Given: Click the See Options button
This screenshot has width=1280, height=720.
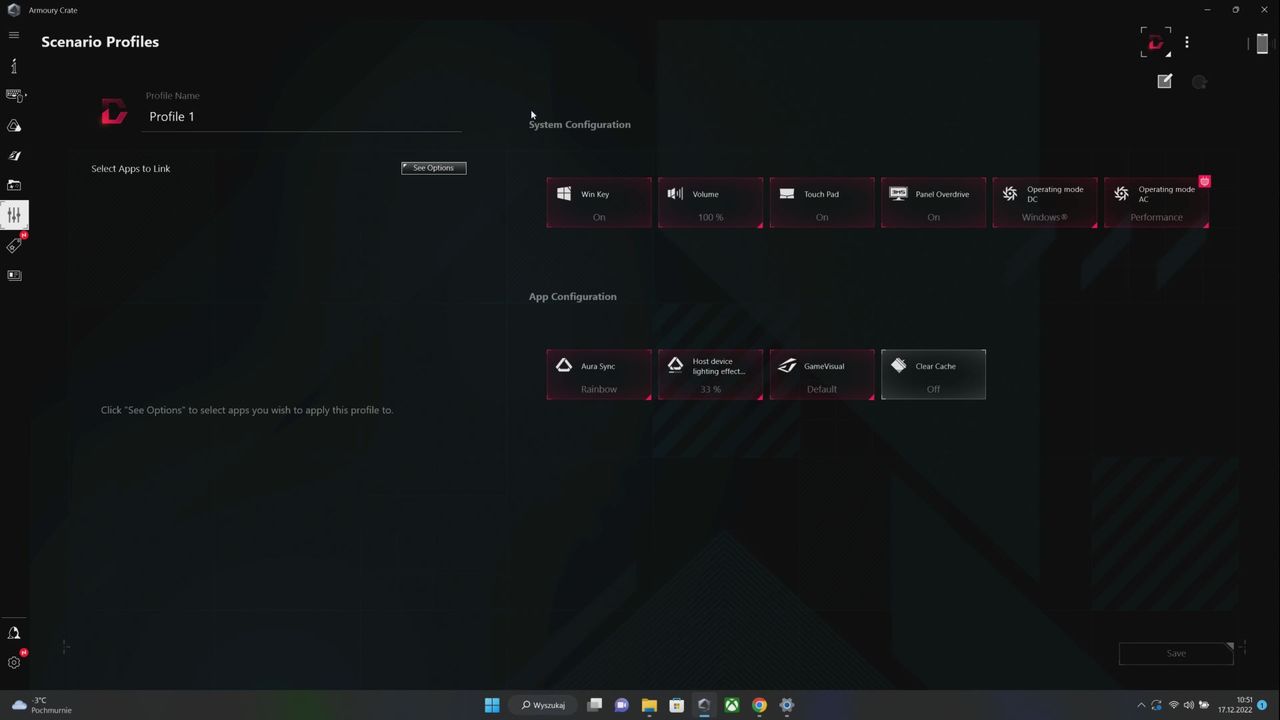Looking at the screenshot, I should [x=434, y=168].
